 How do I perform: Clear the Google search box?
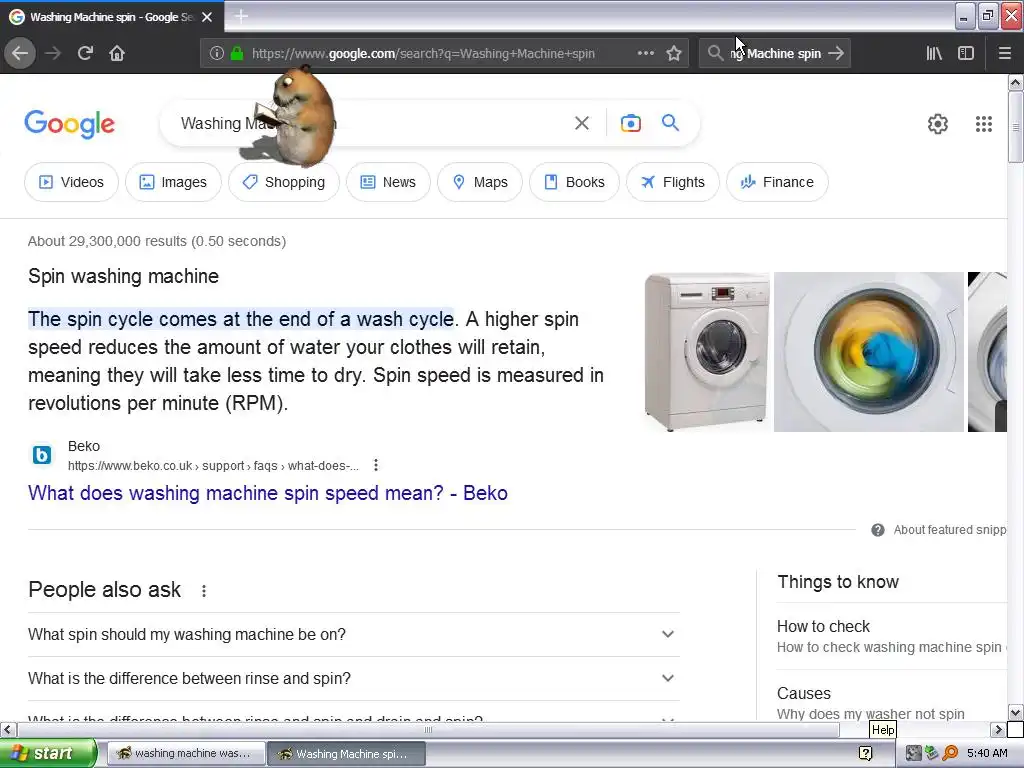click(x=581, y=123)
